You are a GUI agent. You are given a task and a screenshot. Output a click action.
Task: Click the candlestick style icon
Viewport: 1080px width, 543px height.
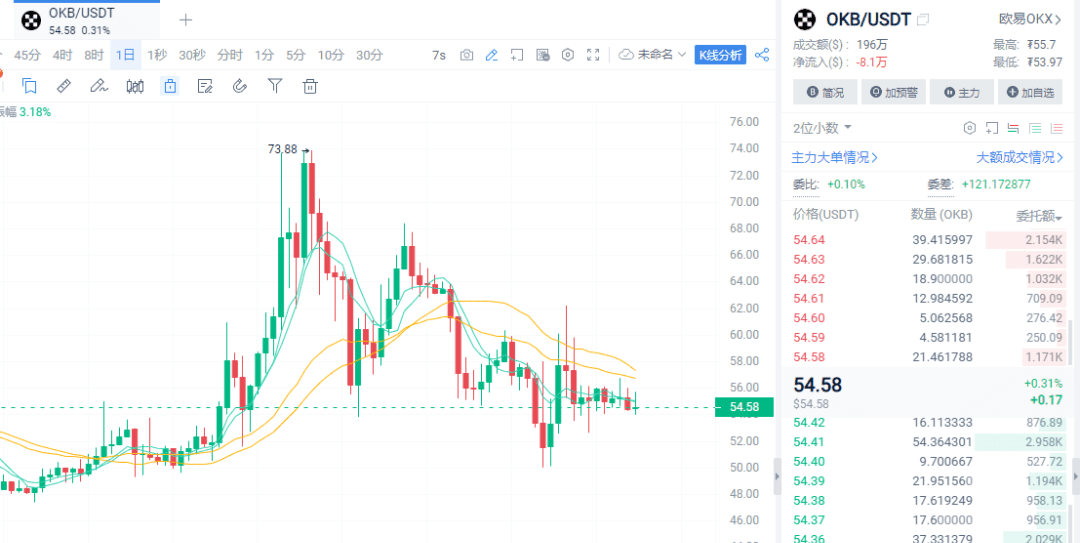(135, 86)
